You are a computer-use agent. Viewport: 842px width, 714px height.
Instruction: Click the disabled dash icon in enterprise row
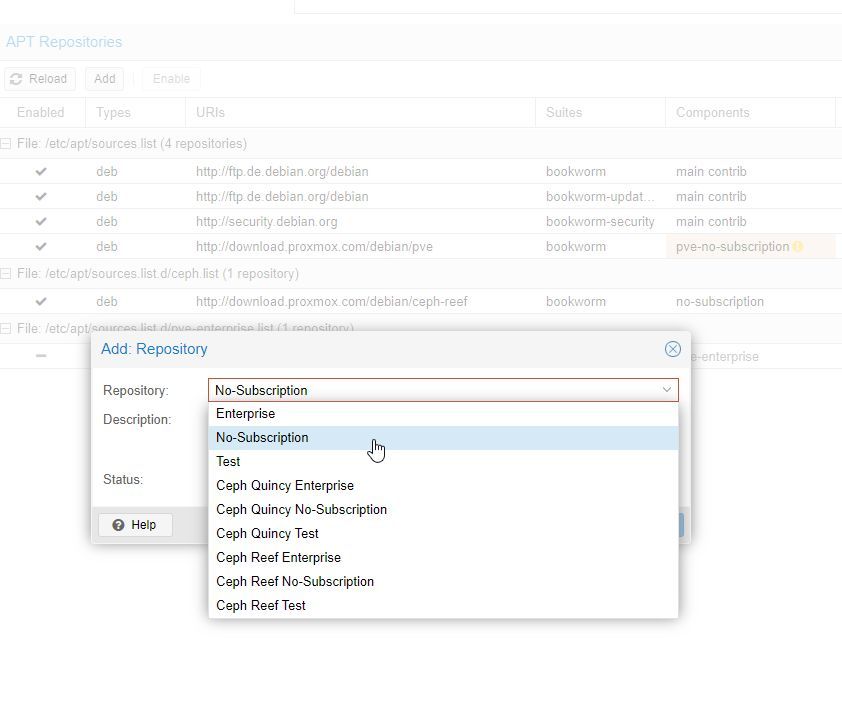[41, 356]
